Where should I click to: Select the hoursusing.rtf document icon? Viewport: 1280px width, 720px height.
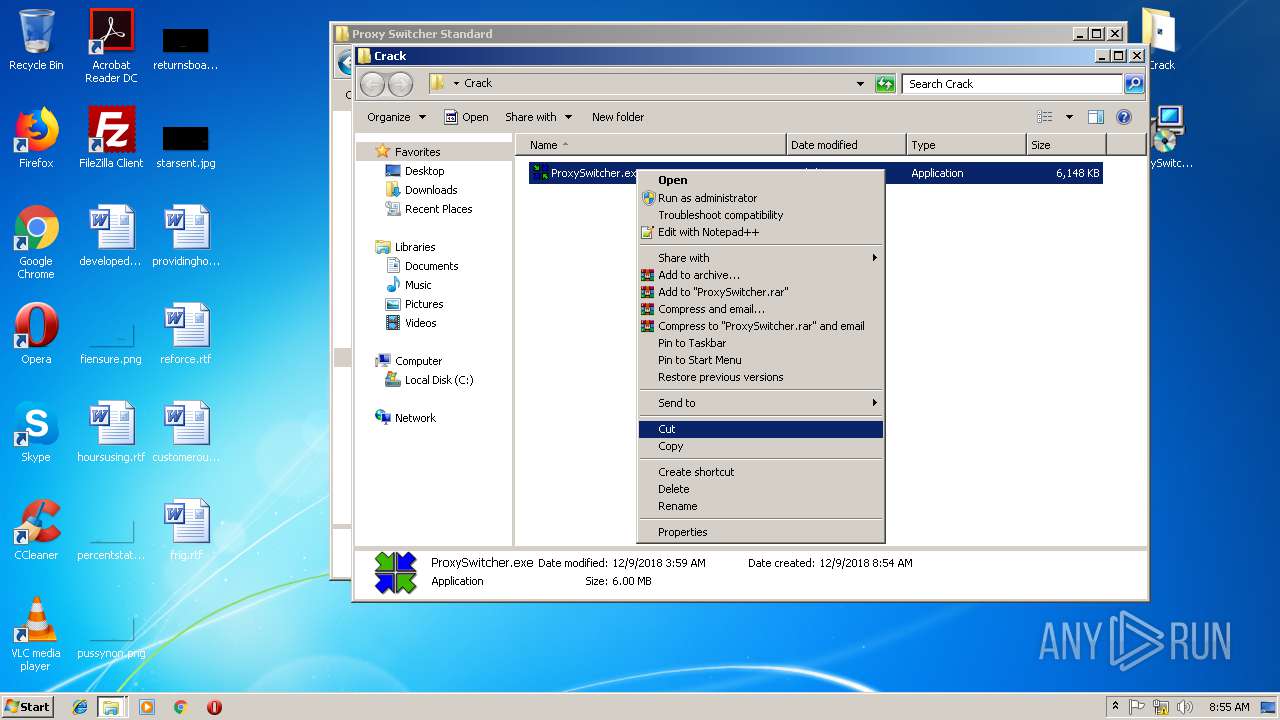coord(111,432)
